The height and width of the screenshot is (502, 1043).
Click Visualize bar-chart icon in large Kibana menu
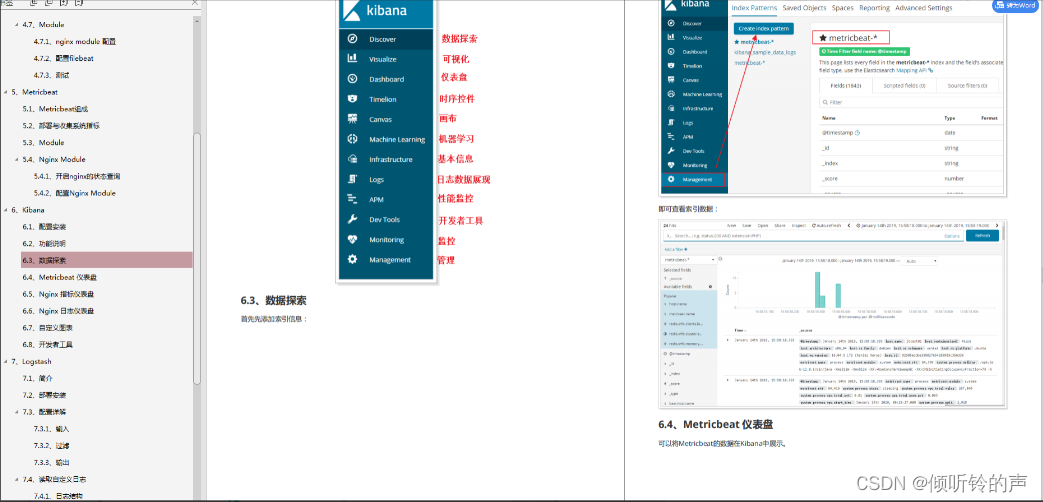pos(353,59)
